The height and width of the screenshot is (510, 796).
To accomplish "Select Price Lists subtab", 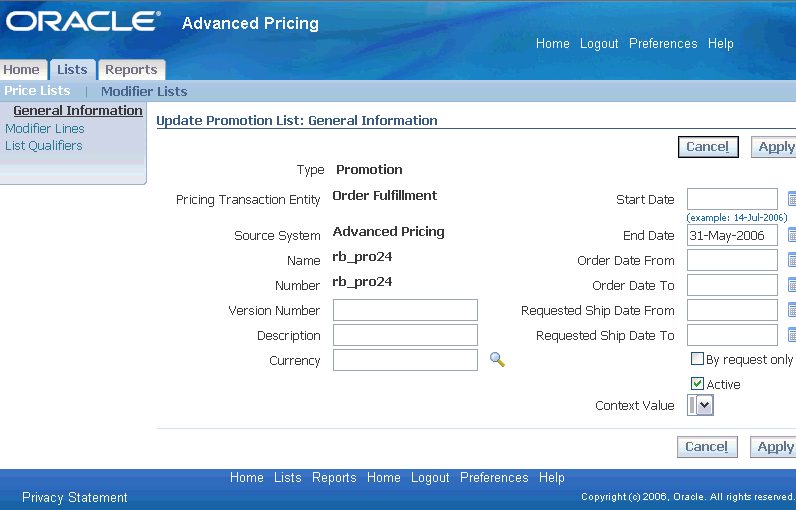I will [x=38, y=90].
